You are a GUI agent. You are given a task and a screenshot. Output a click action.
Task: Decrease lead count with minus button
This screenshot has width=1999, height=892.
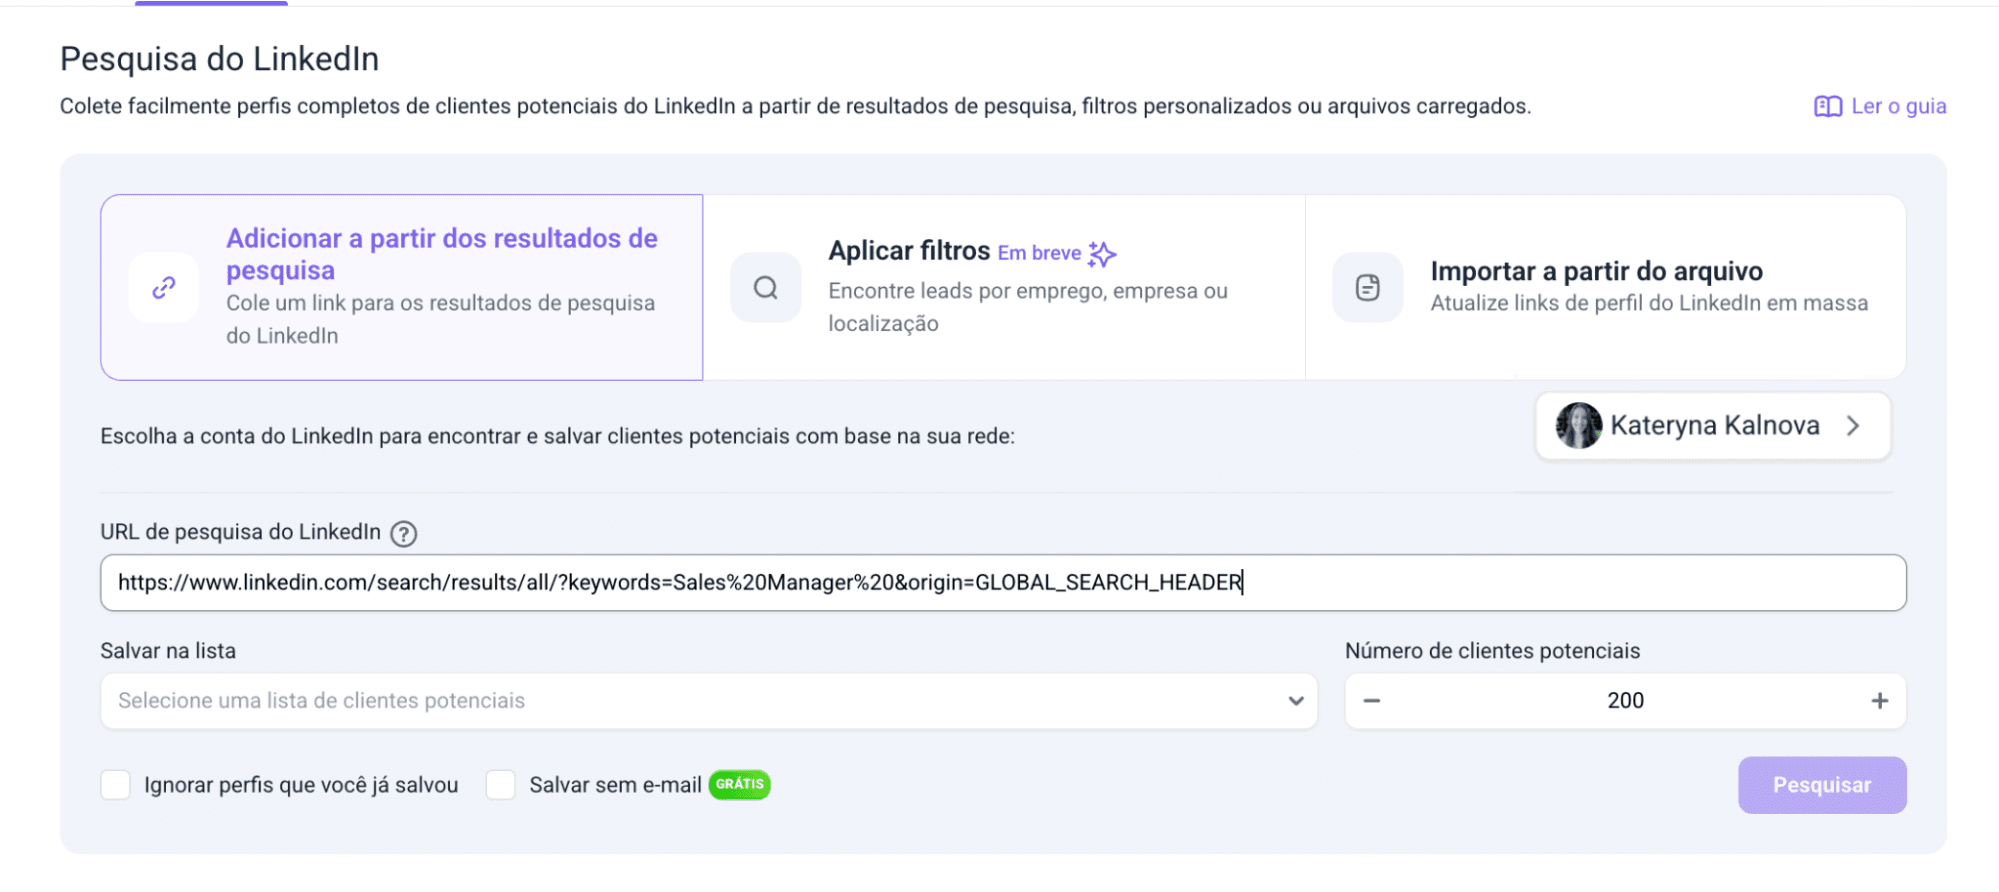1372,701
